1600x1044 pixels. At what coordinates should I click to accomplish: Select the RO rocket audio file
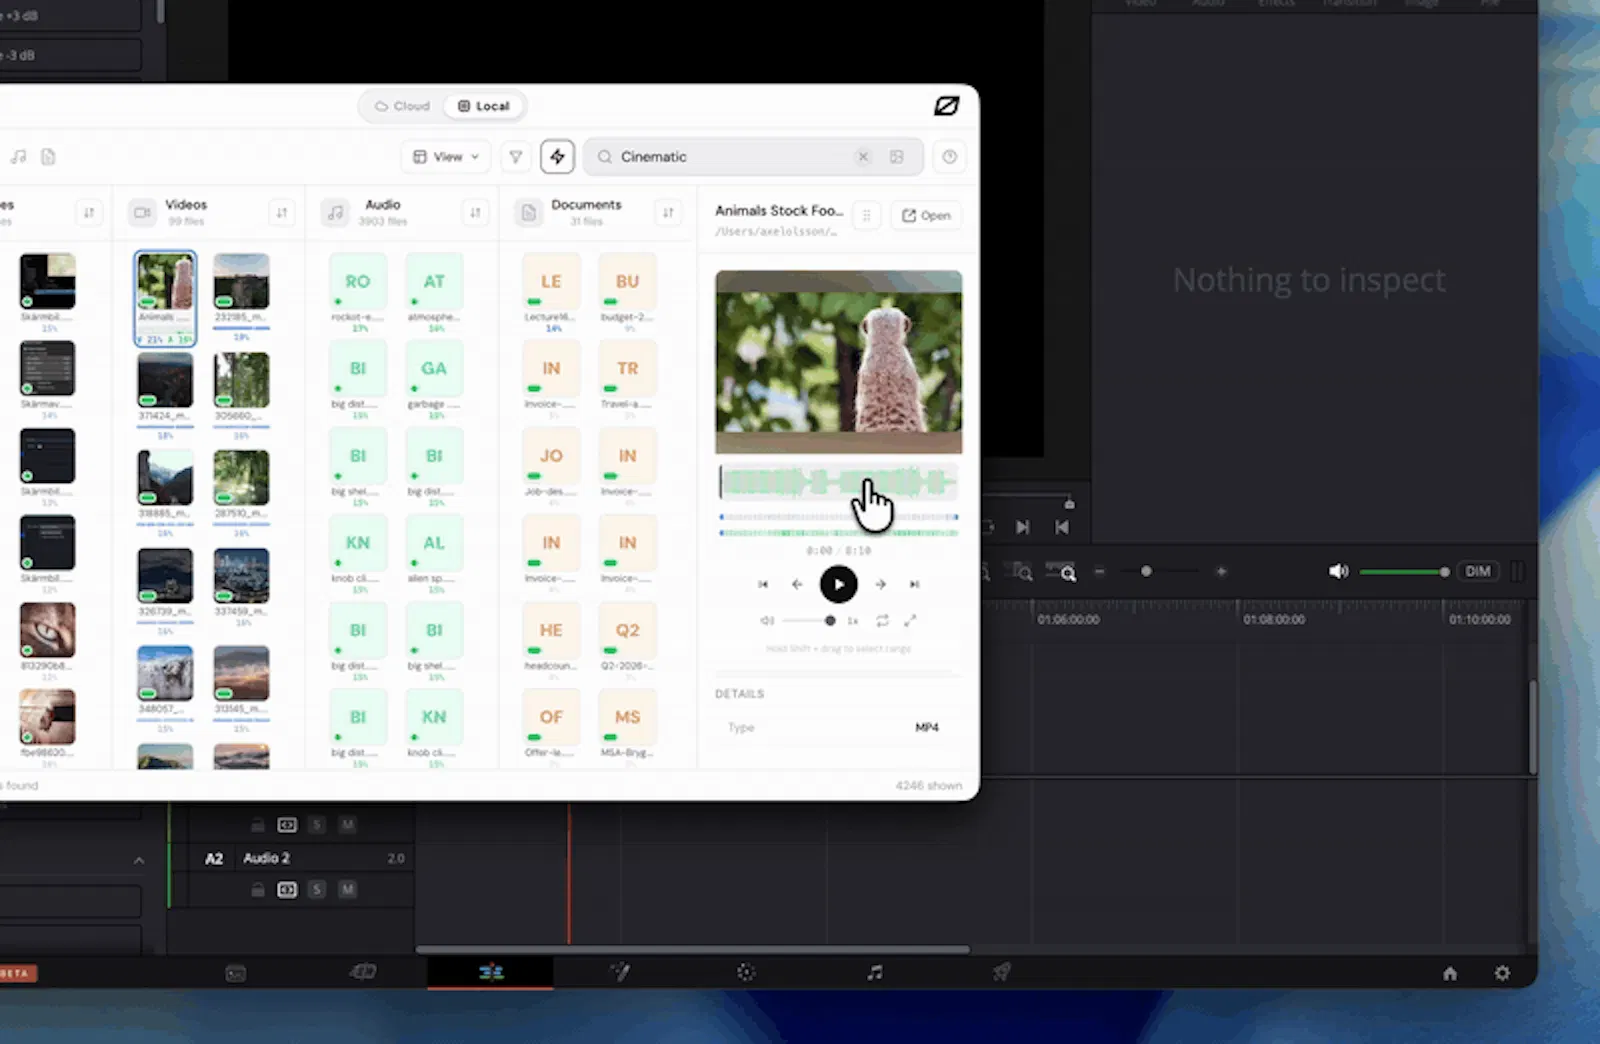358,282
